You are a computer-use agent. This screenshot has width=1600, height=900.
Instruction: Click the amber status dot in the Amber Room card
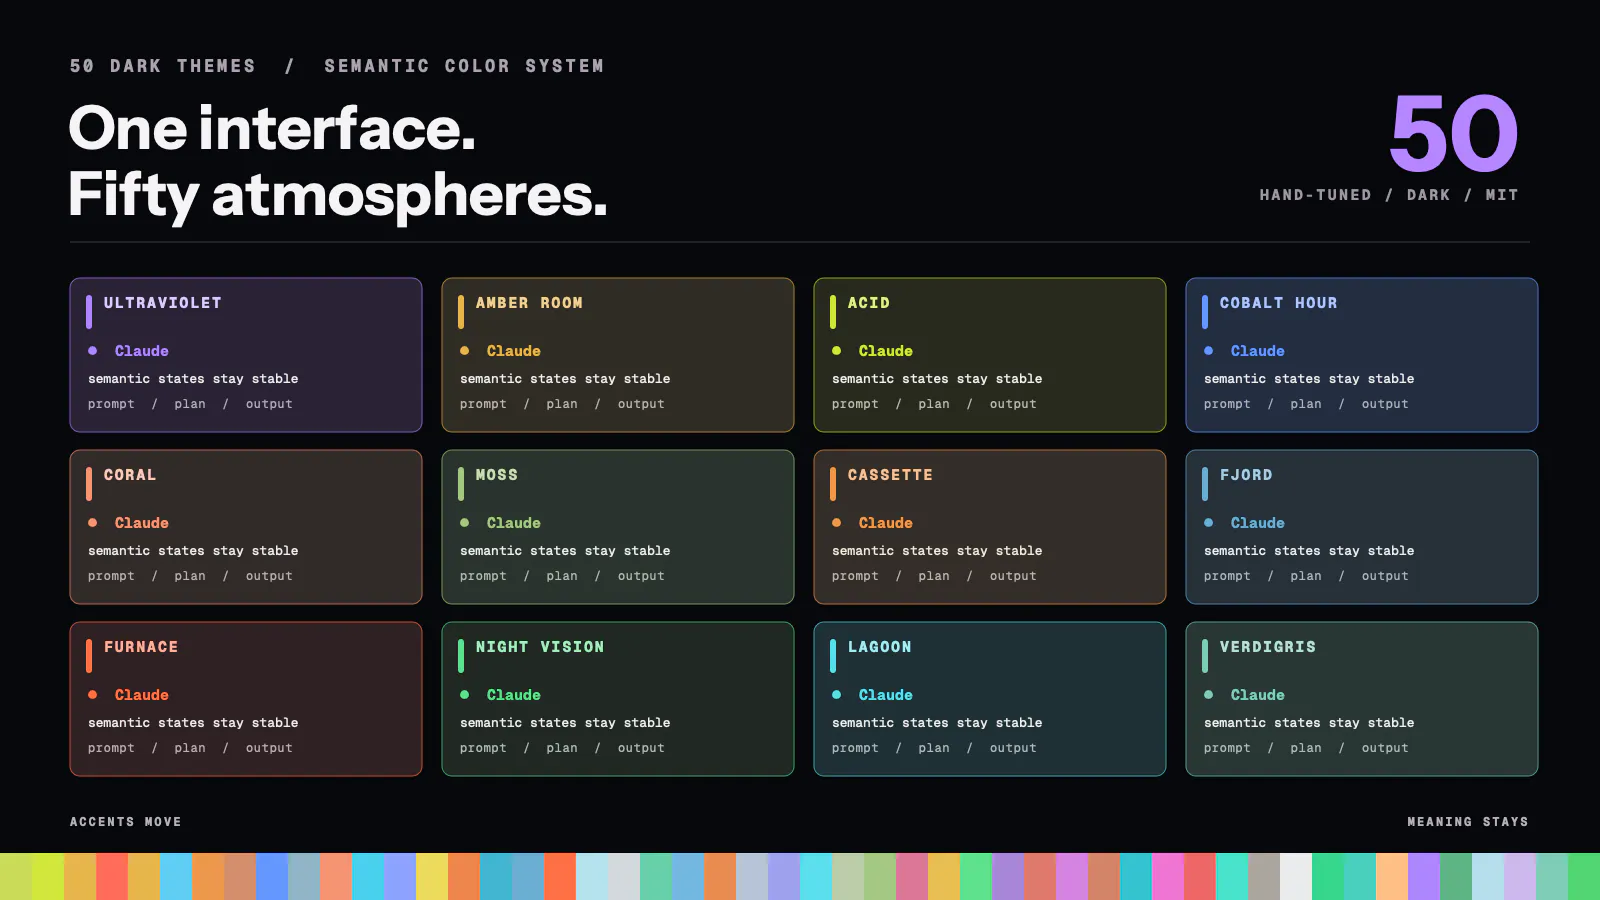[465, 351]
